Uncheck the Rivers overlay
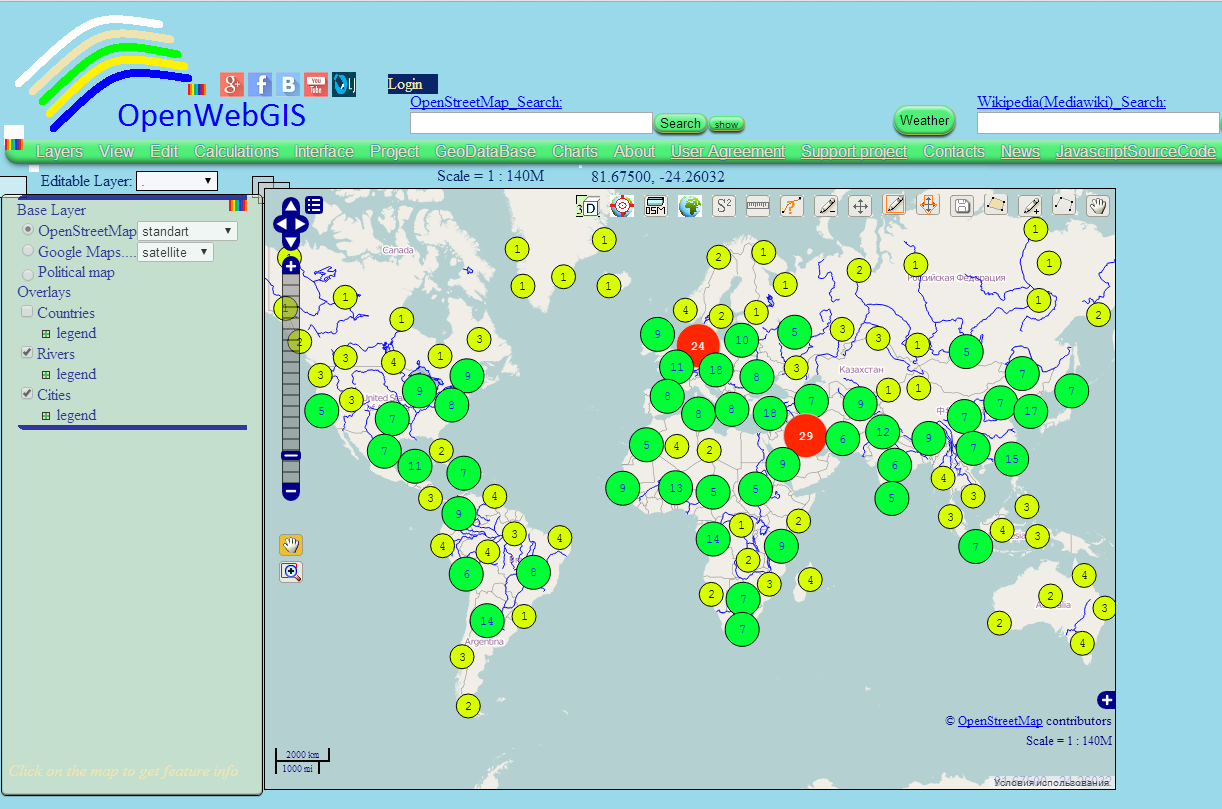The height and width of the screenshot is (809, 1222). 26,353
